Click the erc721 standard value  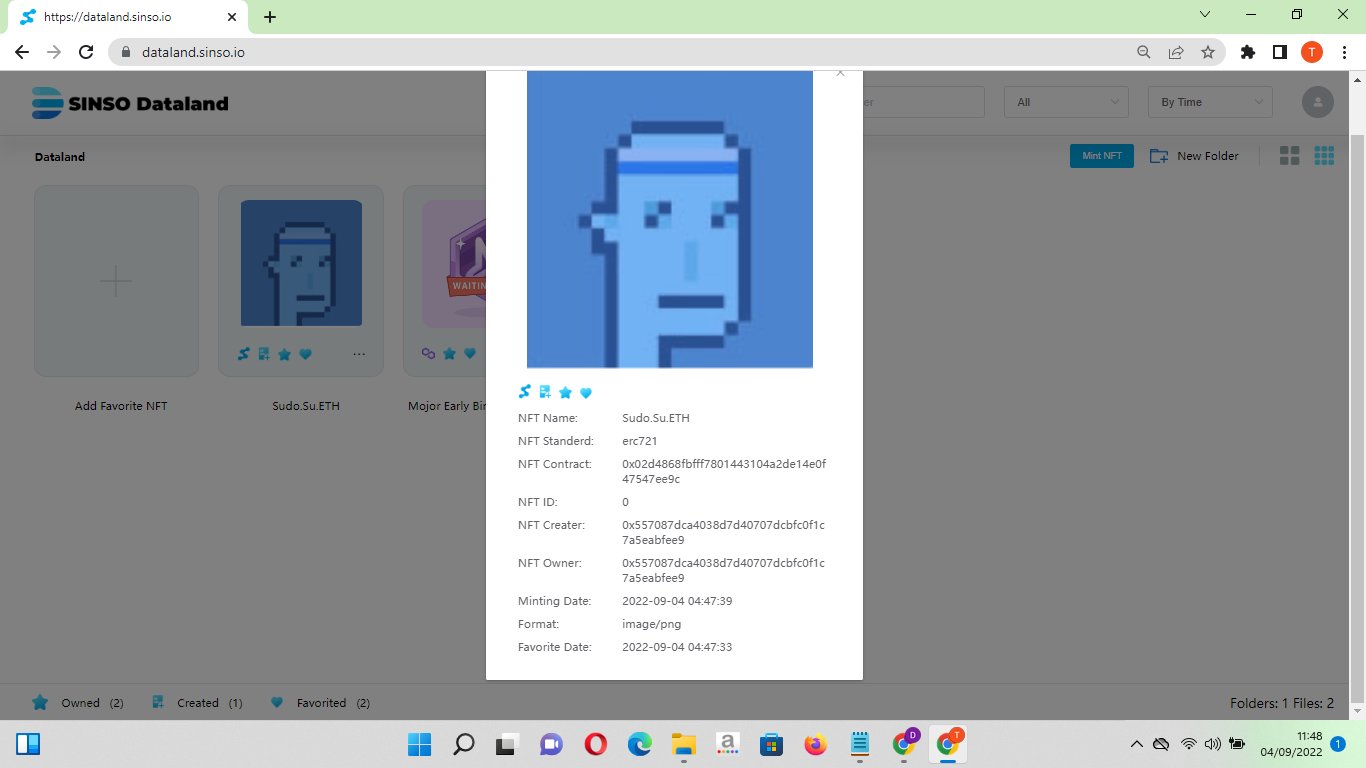pyautogui.click(x=640, y=441)
